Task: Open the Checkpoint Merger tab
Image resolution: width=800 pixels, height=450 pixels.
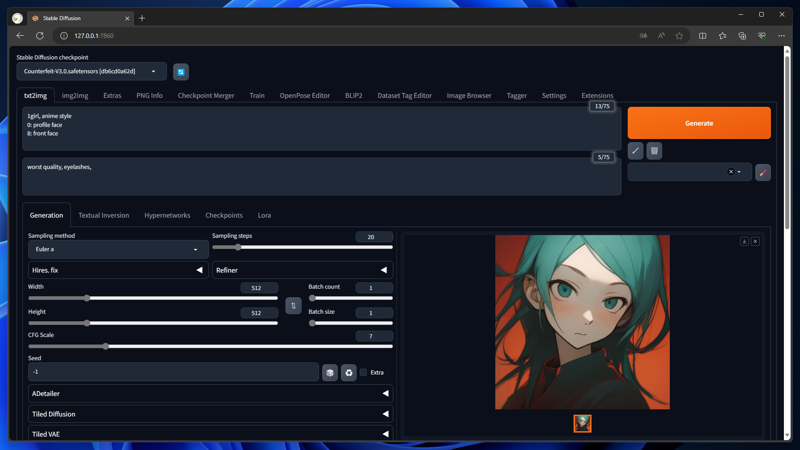Action: tap(206, 95)
